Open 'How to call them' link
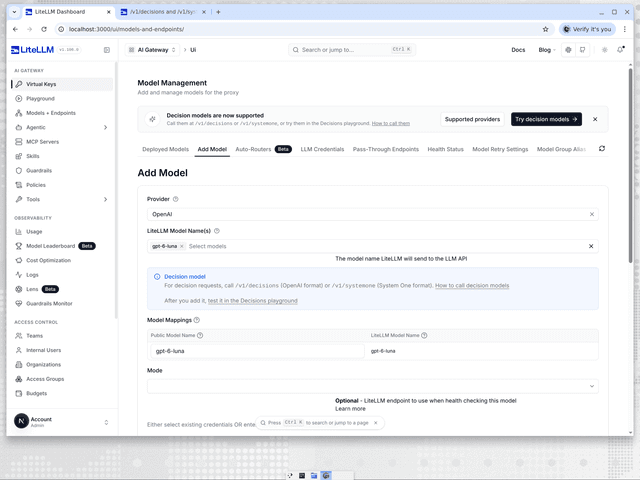 [391, 123]
